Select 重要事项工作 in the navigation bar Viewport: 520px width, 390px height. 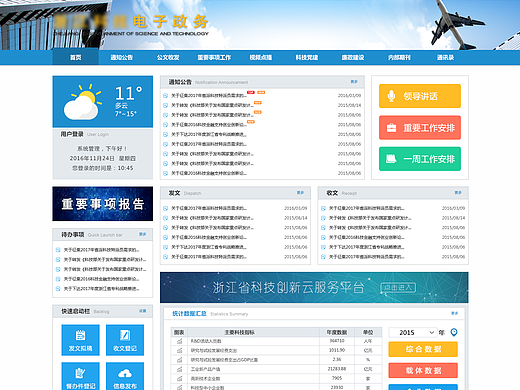[214, 57]
